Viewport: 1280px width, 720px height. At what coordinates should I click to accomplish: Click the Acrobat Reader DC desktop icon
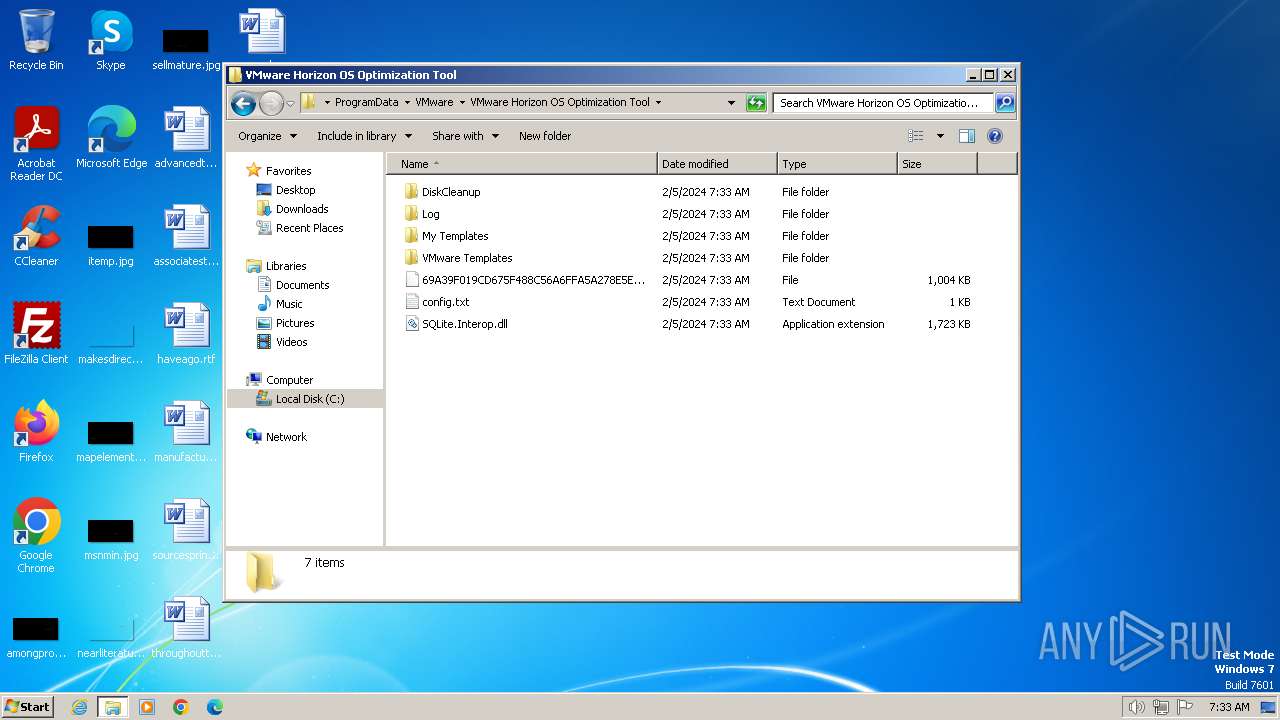click(x=36, y=144)
